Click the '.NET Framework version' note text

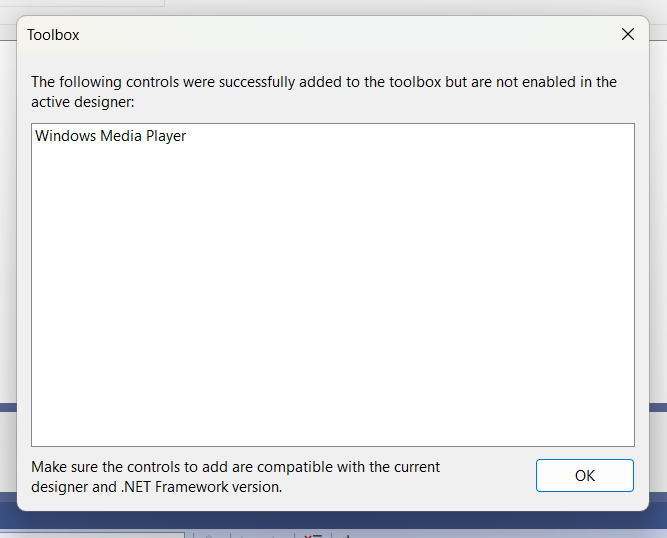[201, 487]
